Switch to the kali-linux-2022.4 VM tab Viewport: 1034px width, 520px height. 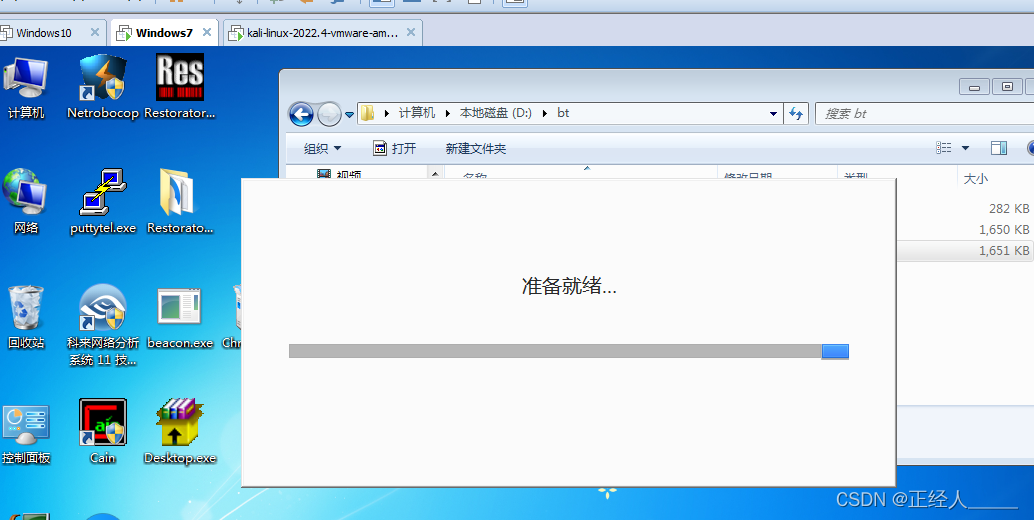pyautogui.click(x=322, y=33)
